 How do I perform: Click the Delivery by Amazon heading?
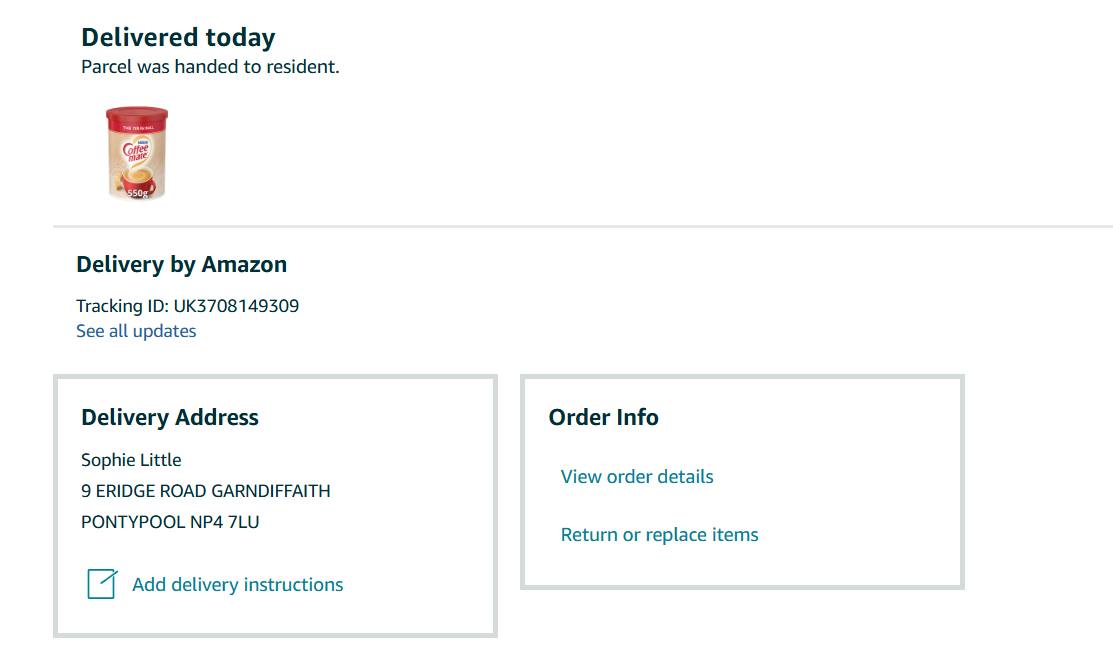(x=181, y=265)
